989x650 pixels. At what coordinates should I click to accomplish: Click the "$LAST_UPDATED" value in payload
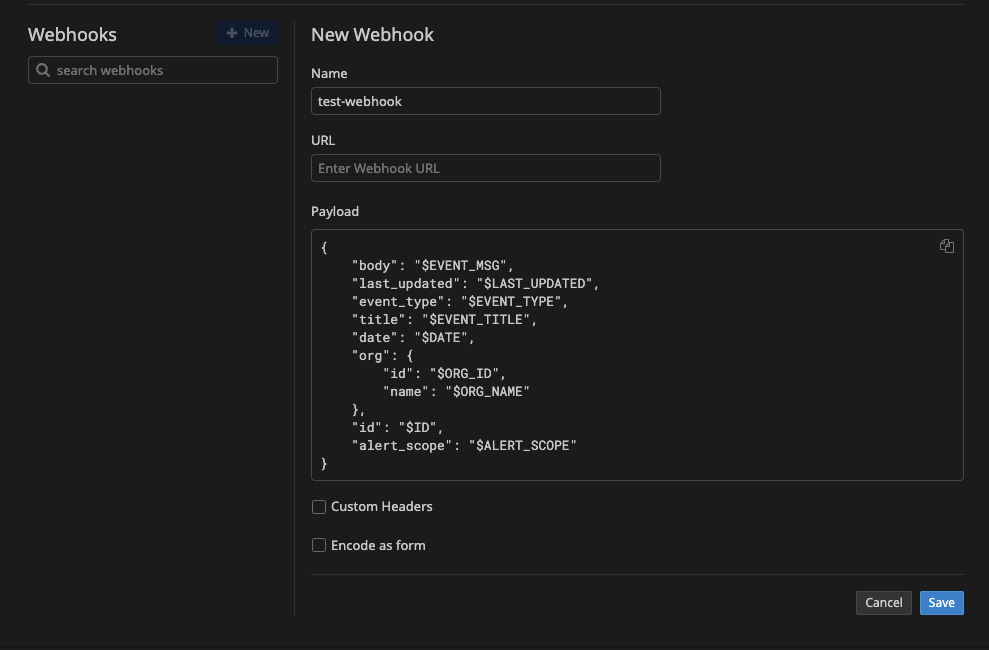coord(534,284)
